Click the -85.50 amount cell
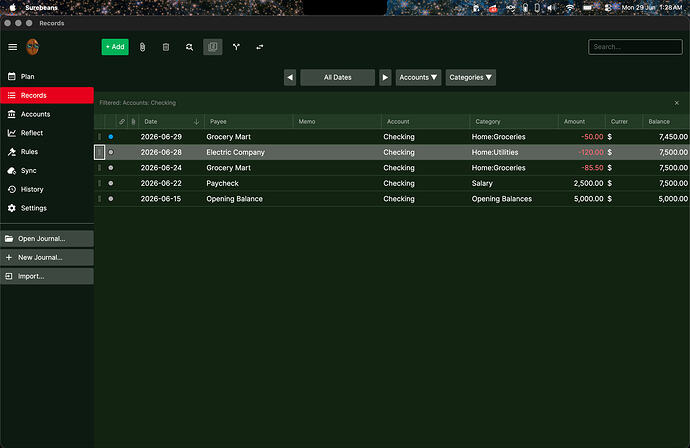The width and height of the screenshot is (690, 448). pyautogui.click(x=581, y=168)
